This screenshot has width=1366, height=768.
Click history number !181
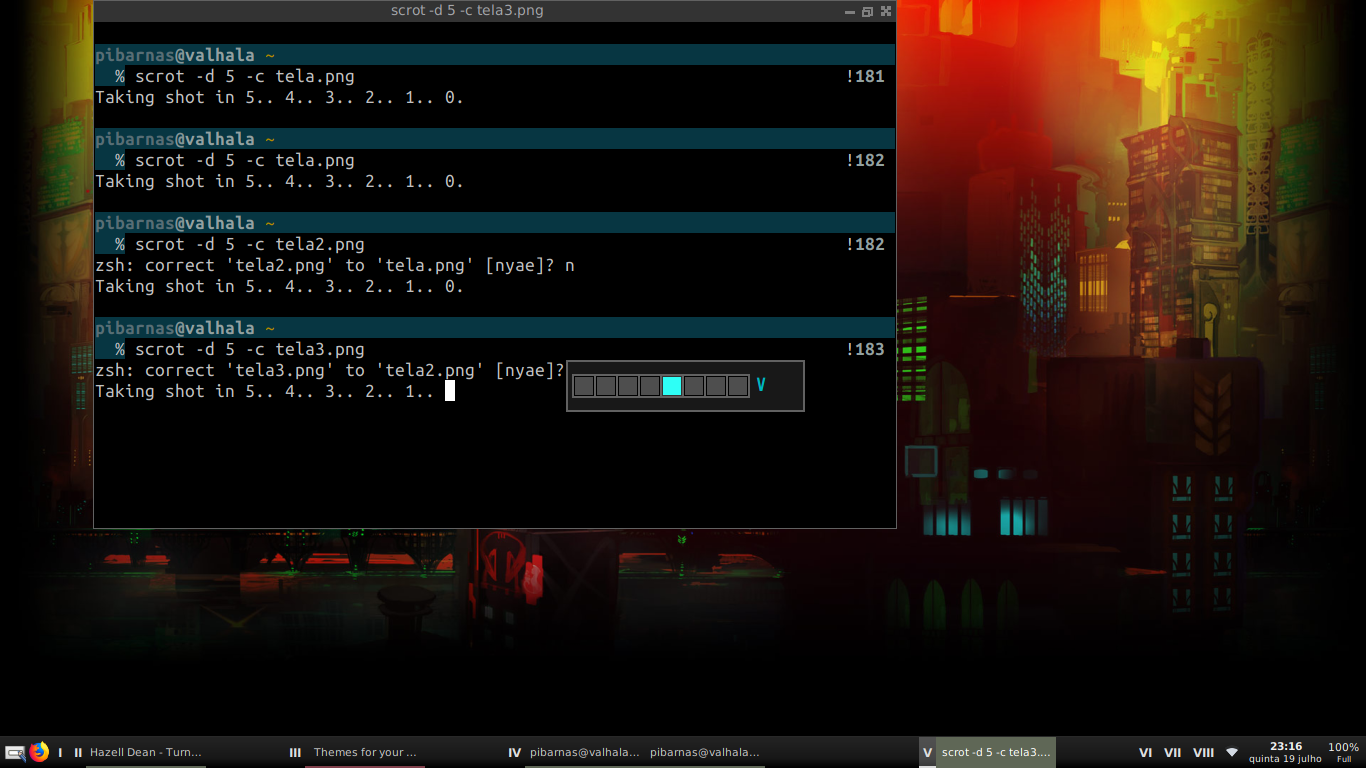click(865, 76)
